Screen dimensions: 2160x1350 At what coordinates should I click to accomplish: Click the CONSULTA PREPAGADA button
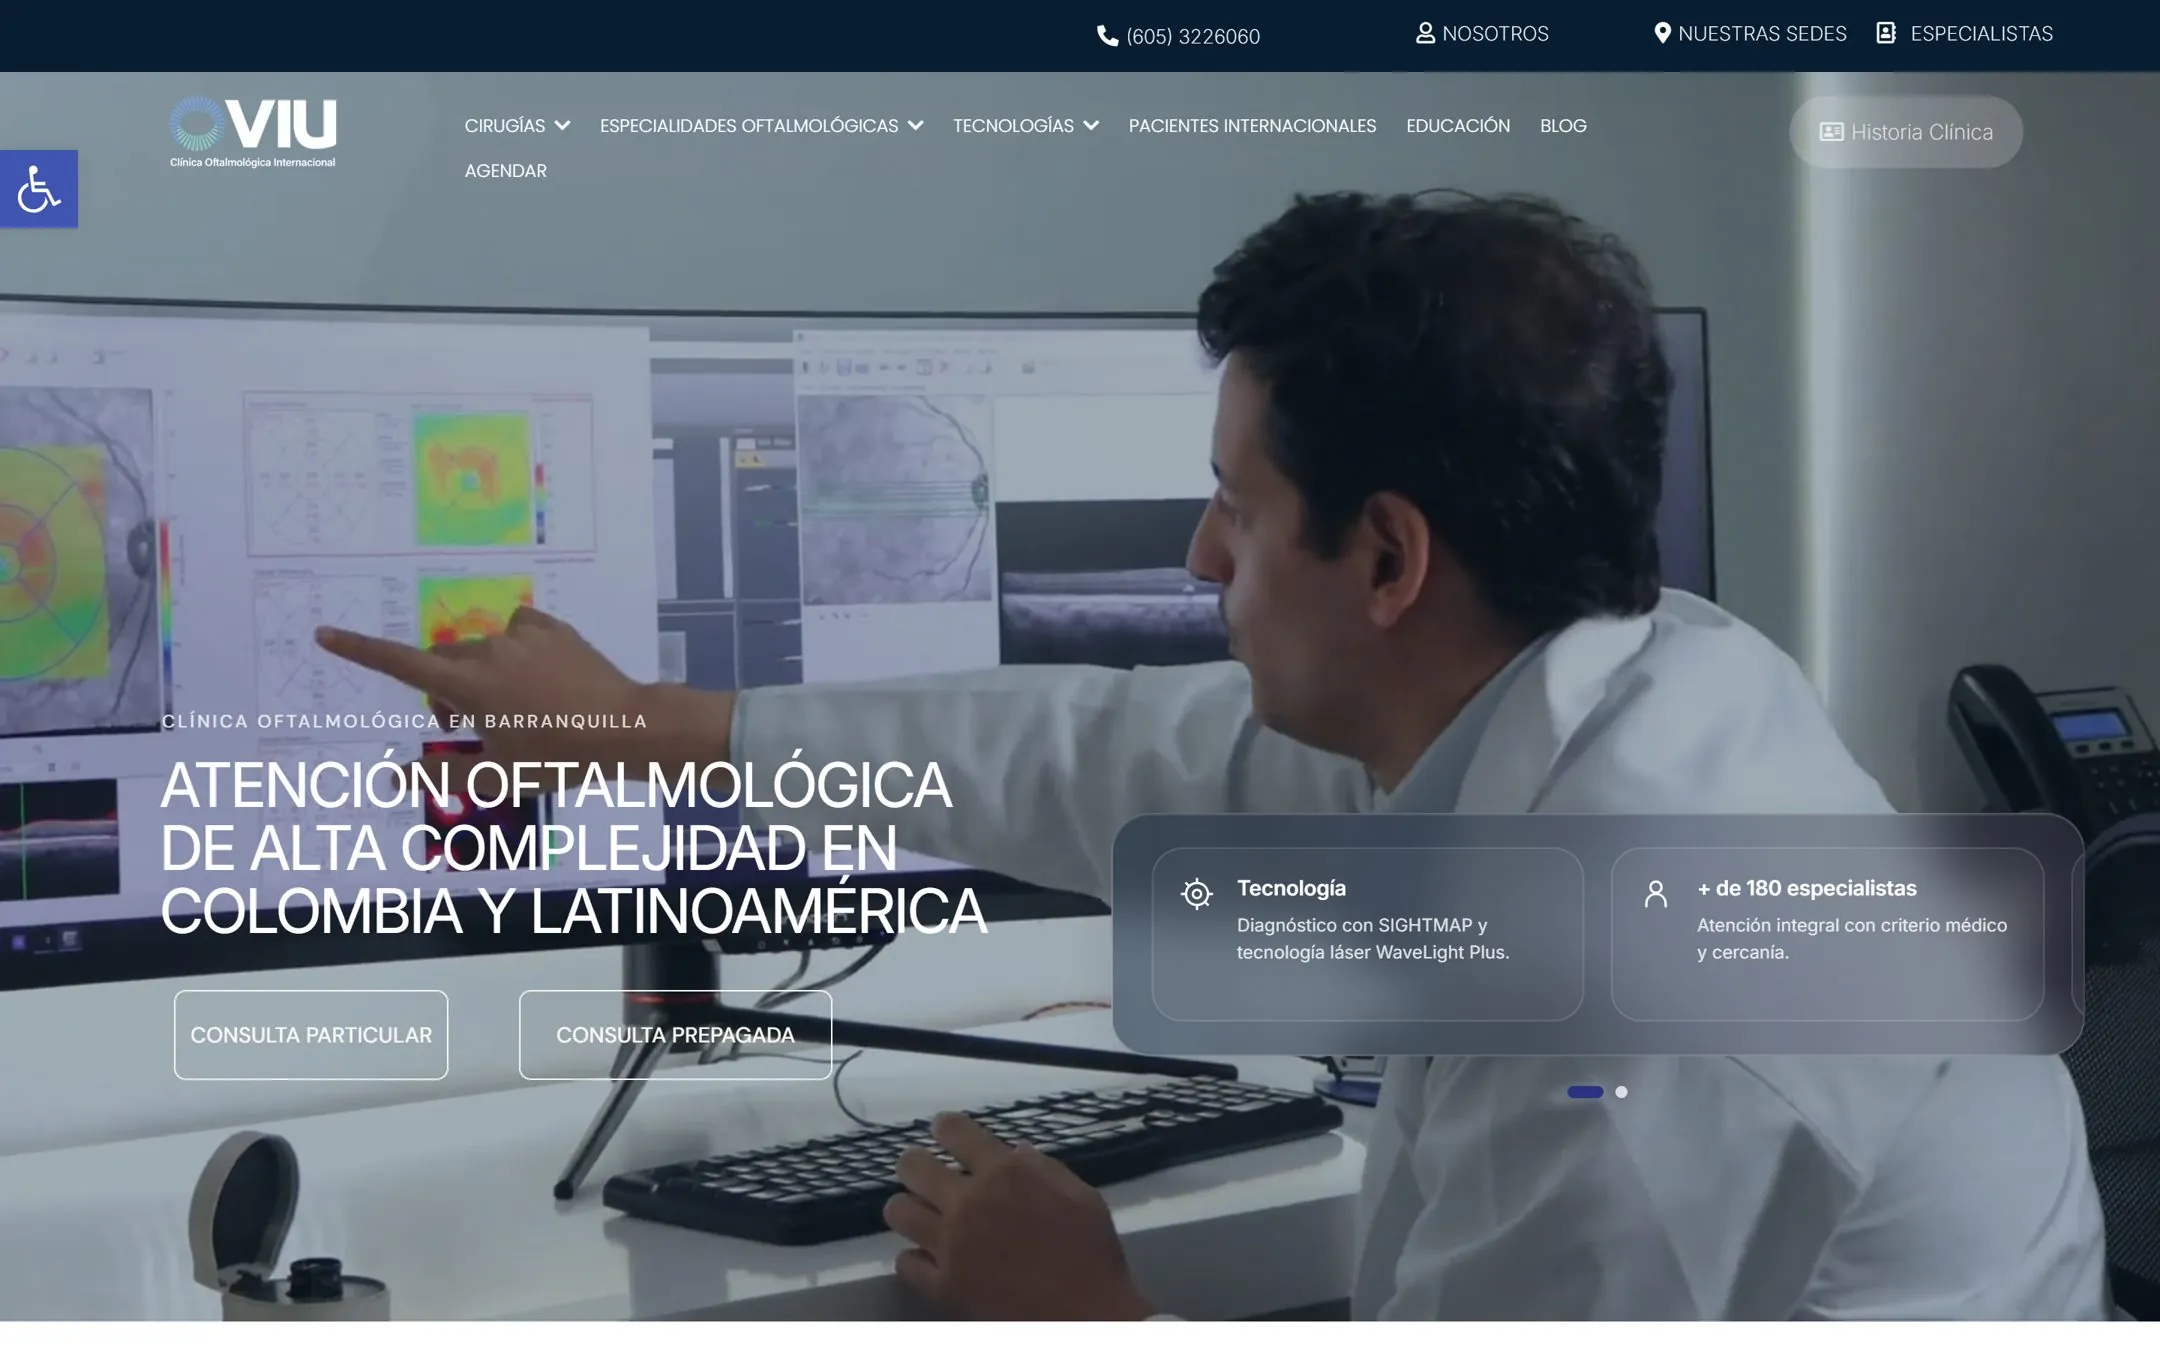(x=675, y=1035)
